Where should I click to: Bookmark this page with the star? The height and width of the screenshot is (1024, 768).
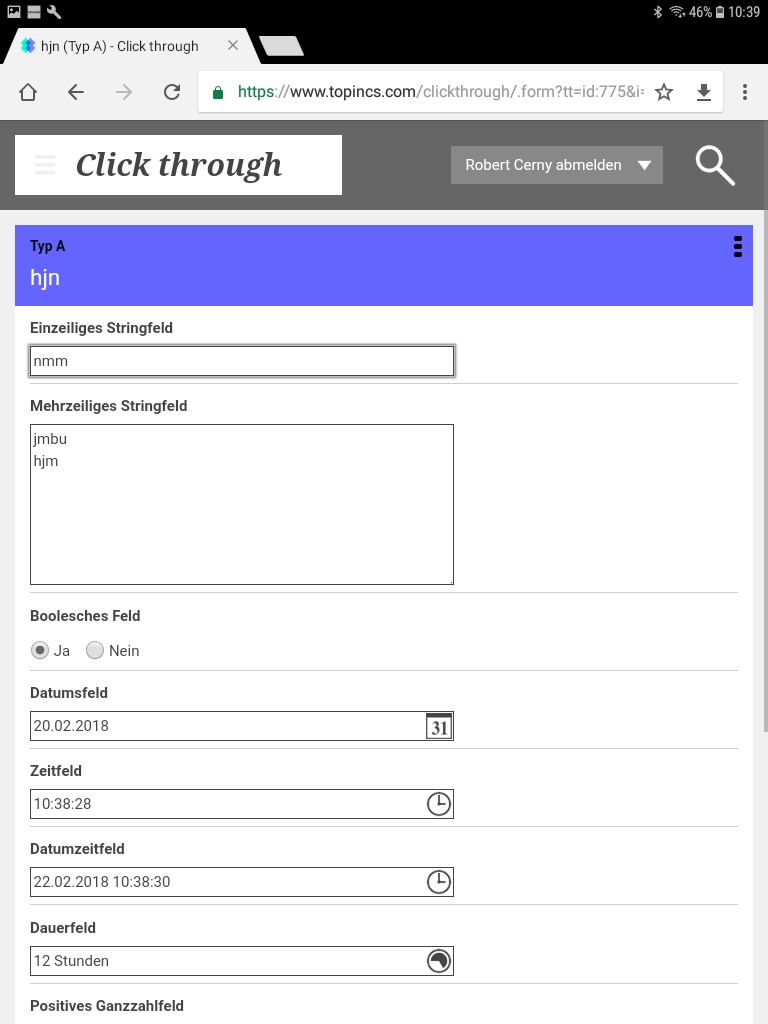(664, 92)
